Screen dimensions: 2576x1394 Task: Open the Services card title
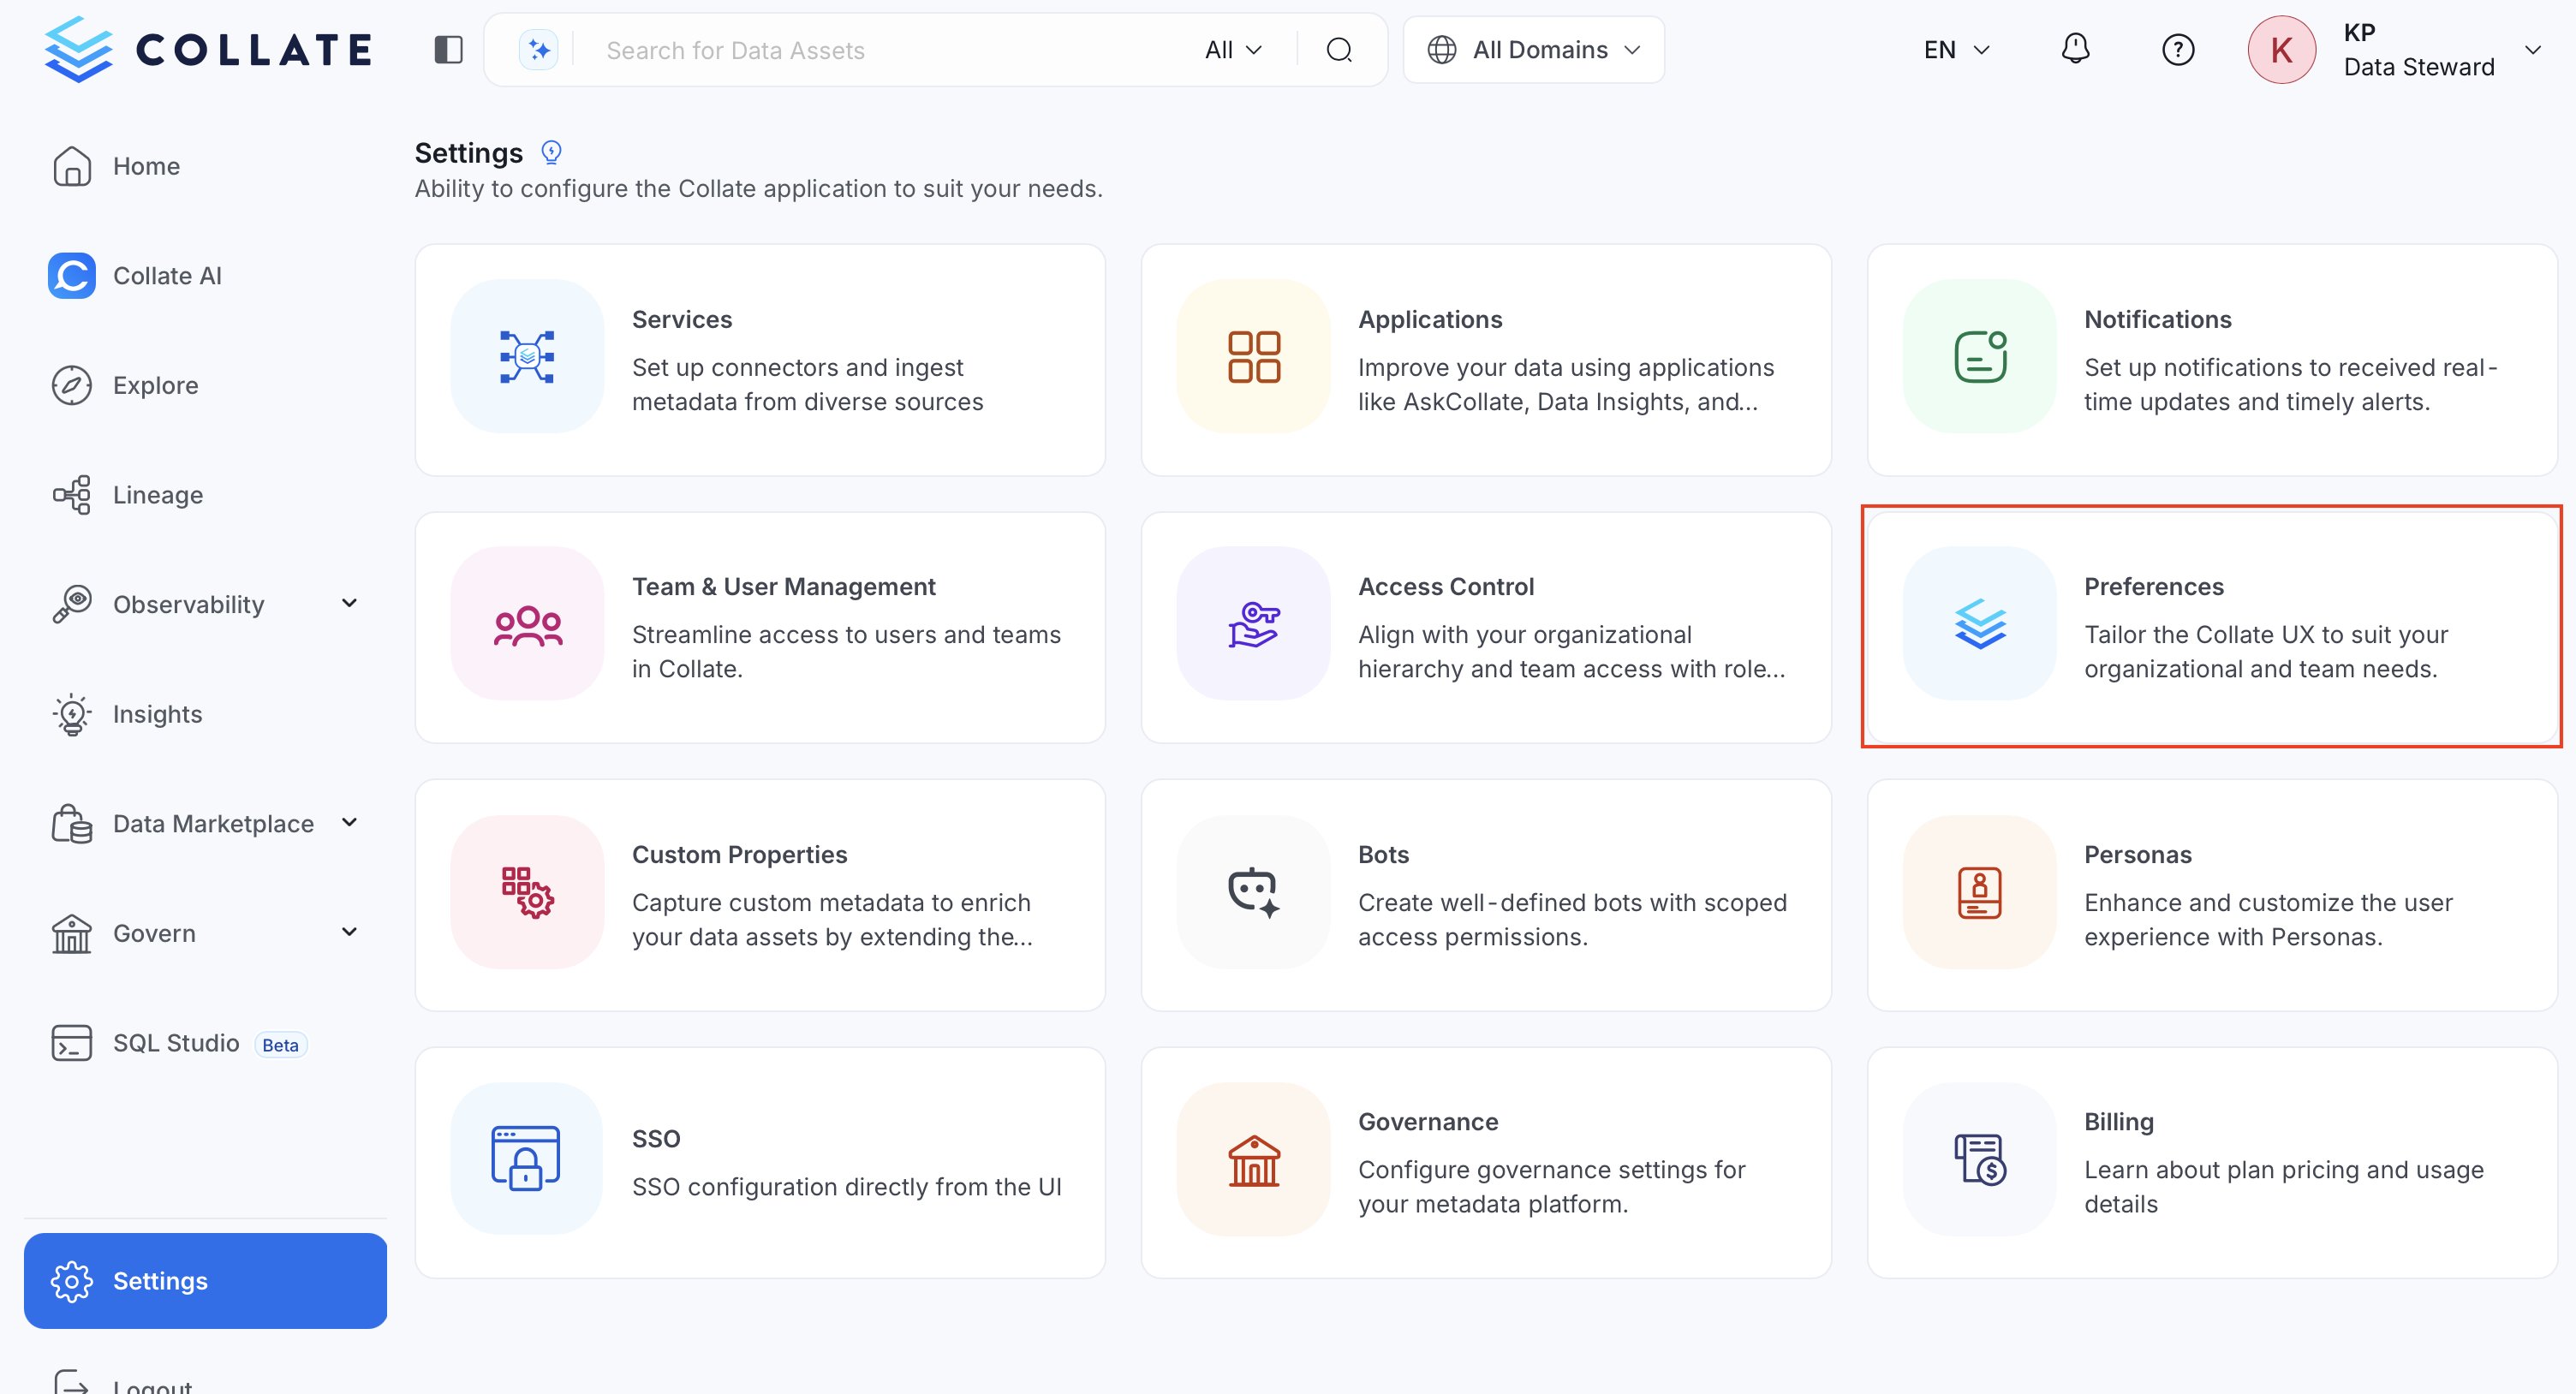point(682,319)
